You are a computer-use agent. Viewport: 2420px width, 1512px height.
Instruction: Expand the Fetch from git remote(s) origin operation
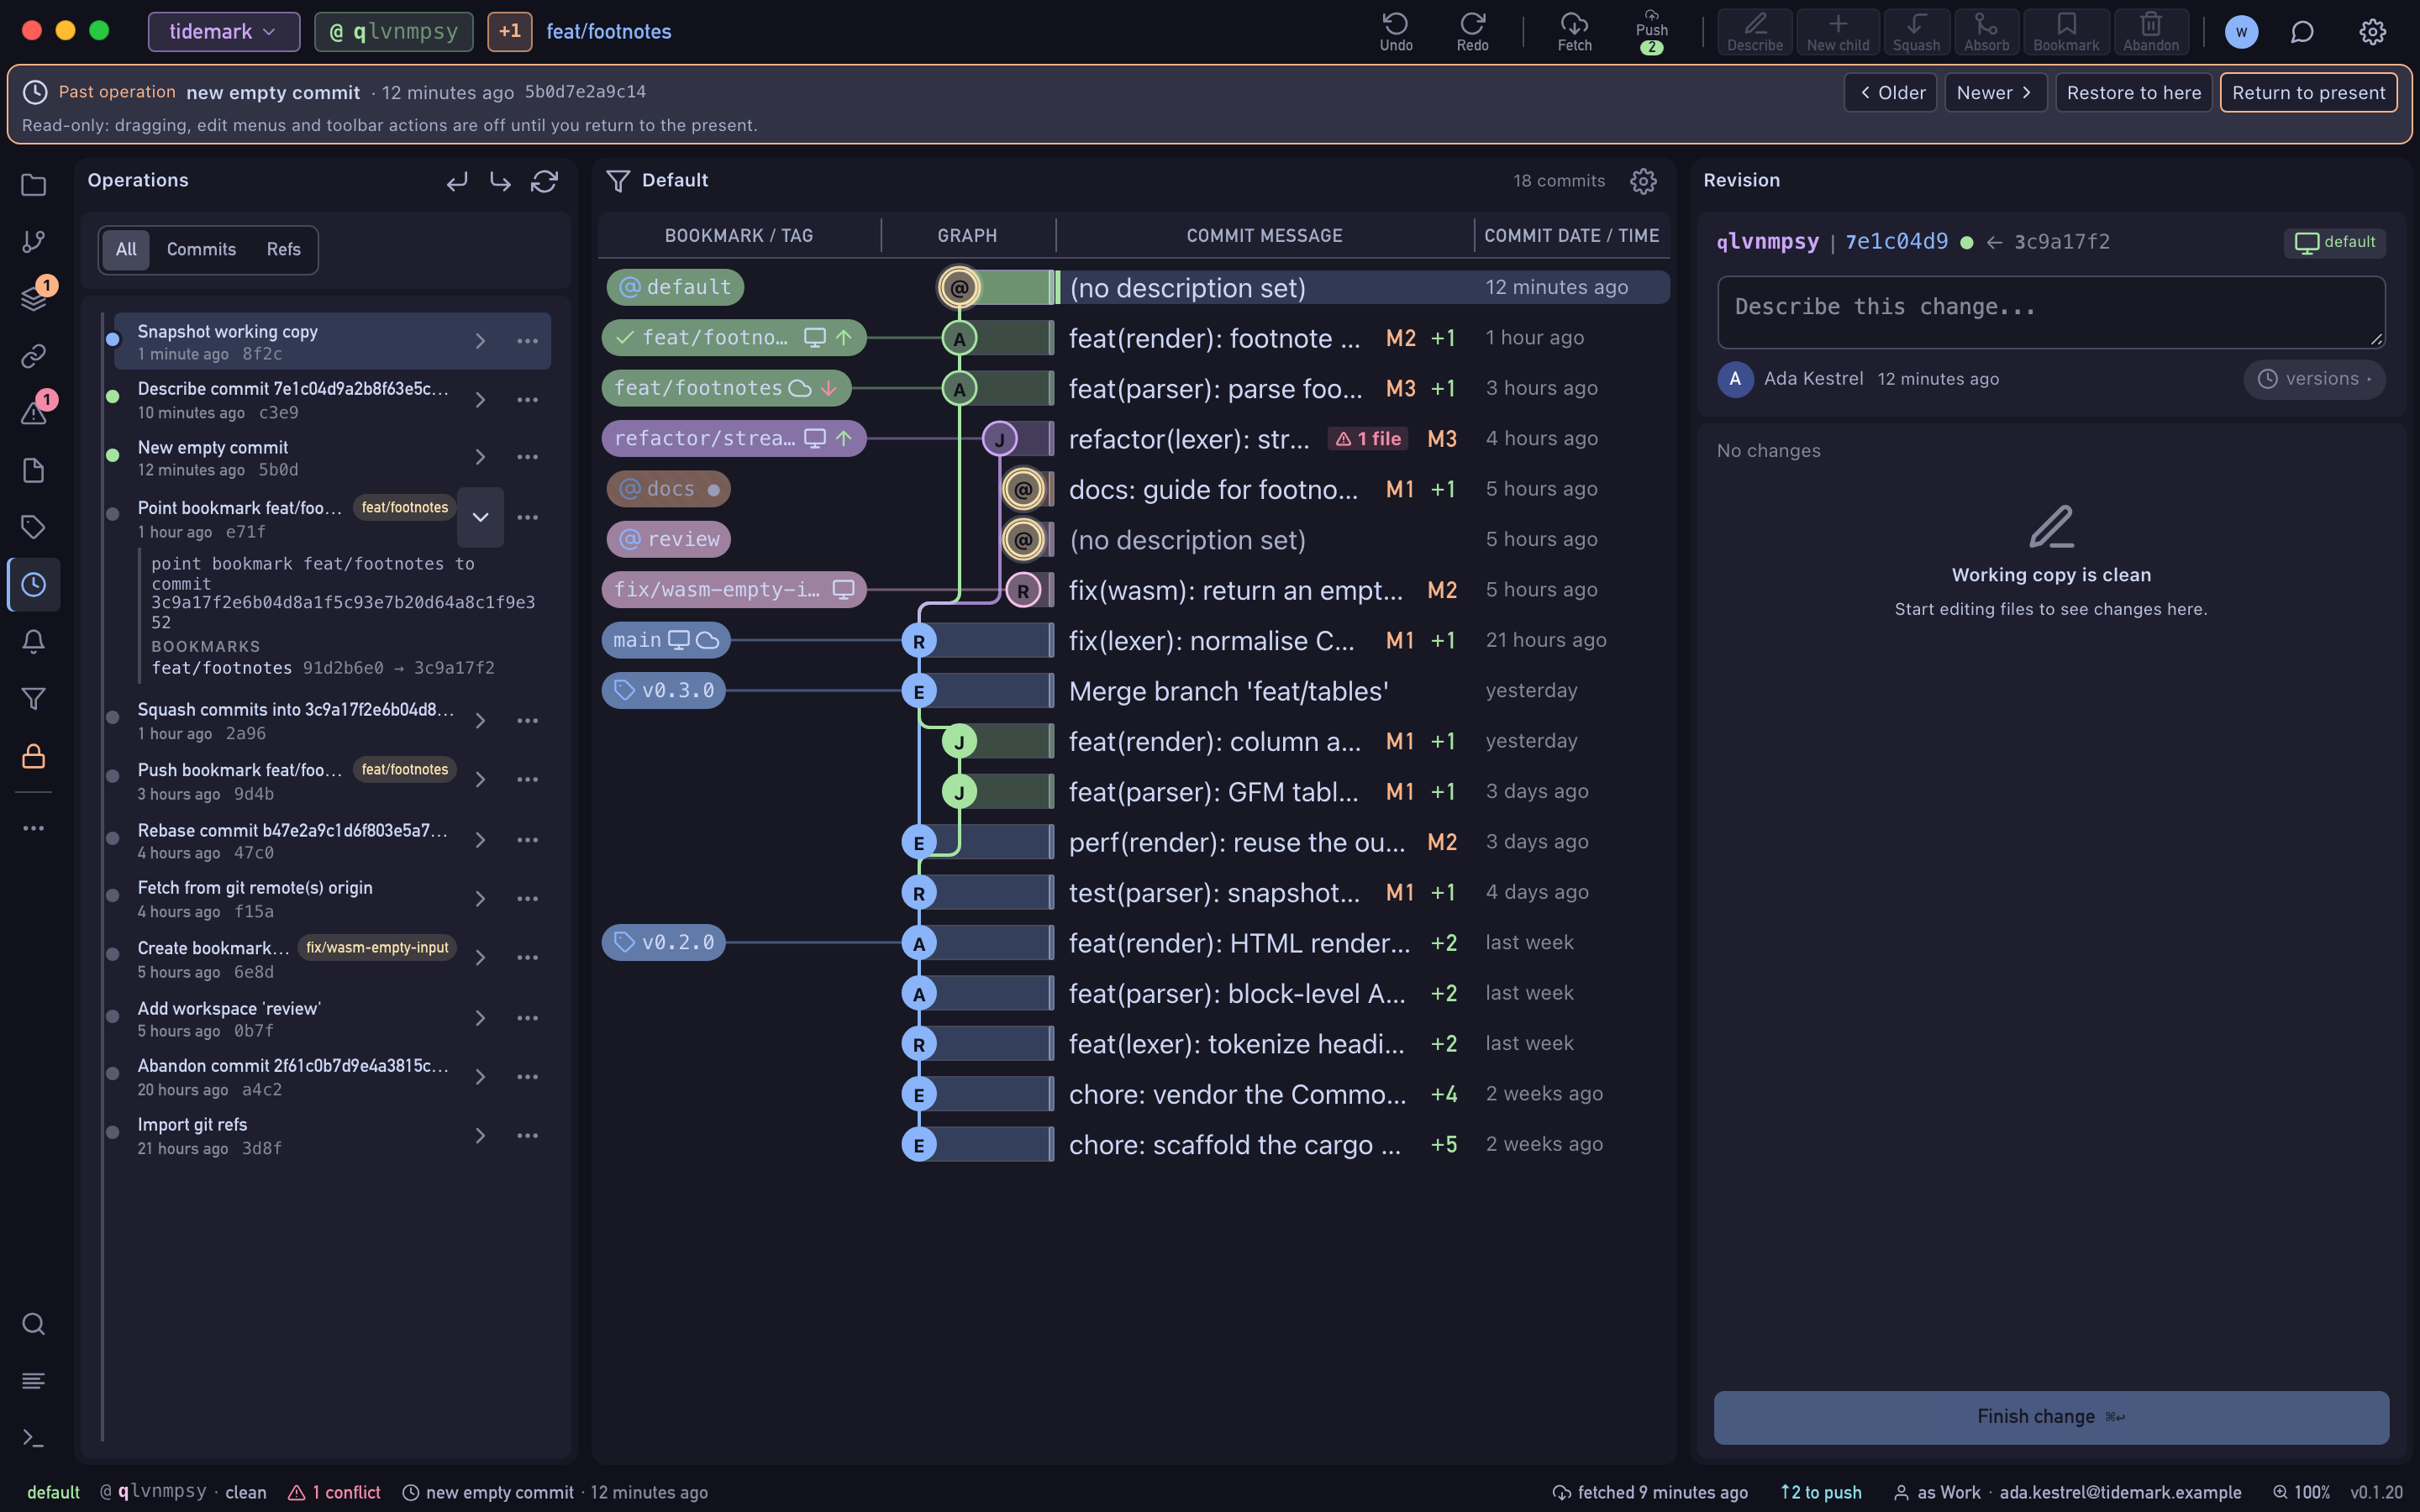click(x=480, y=899)
